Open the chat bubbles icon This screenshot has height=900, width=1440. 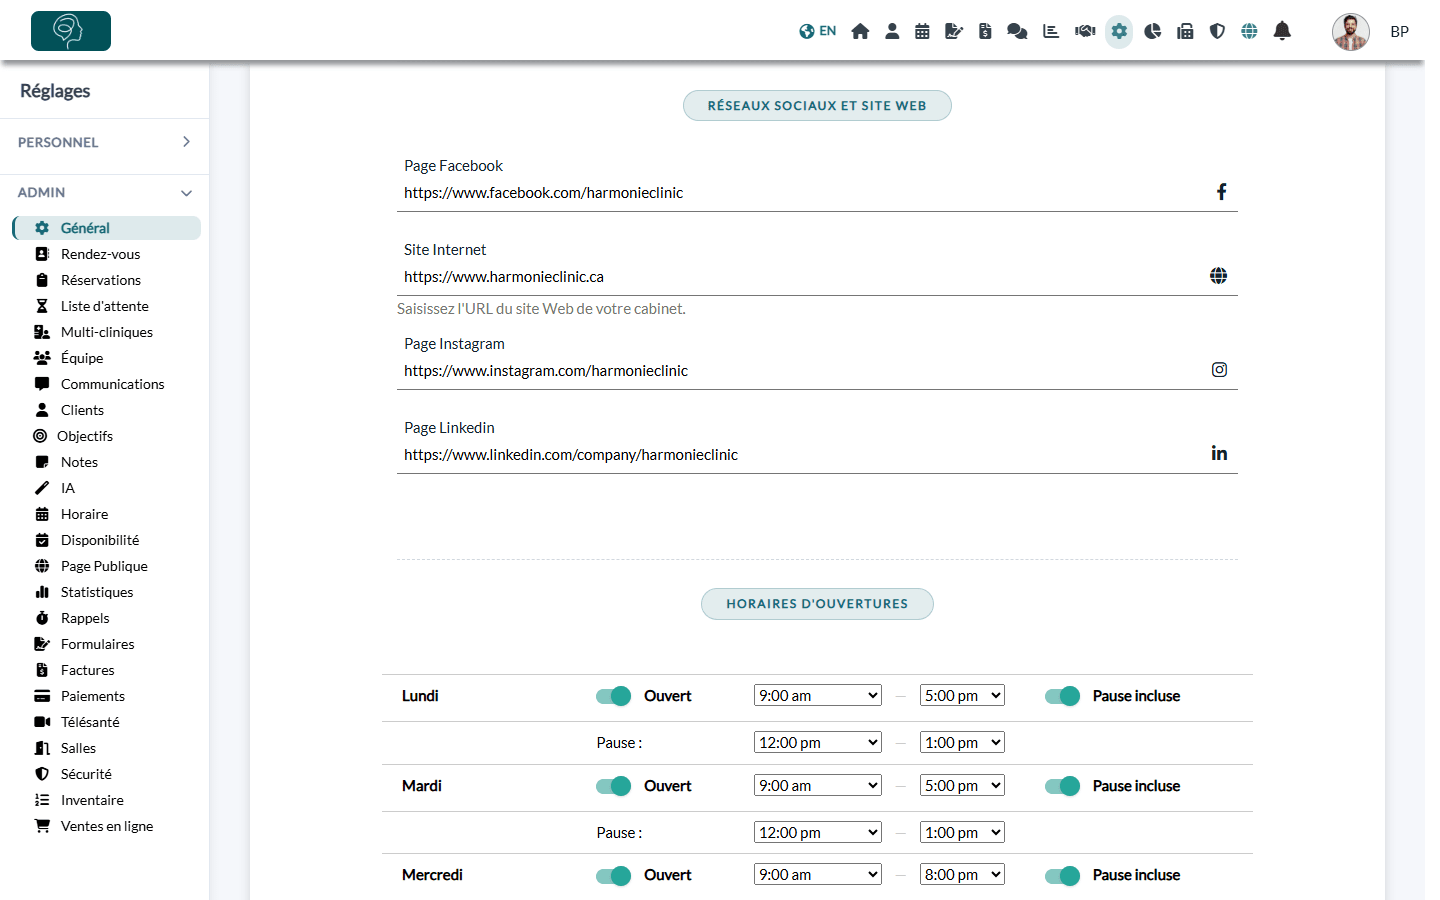[1017, 31]
